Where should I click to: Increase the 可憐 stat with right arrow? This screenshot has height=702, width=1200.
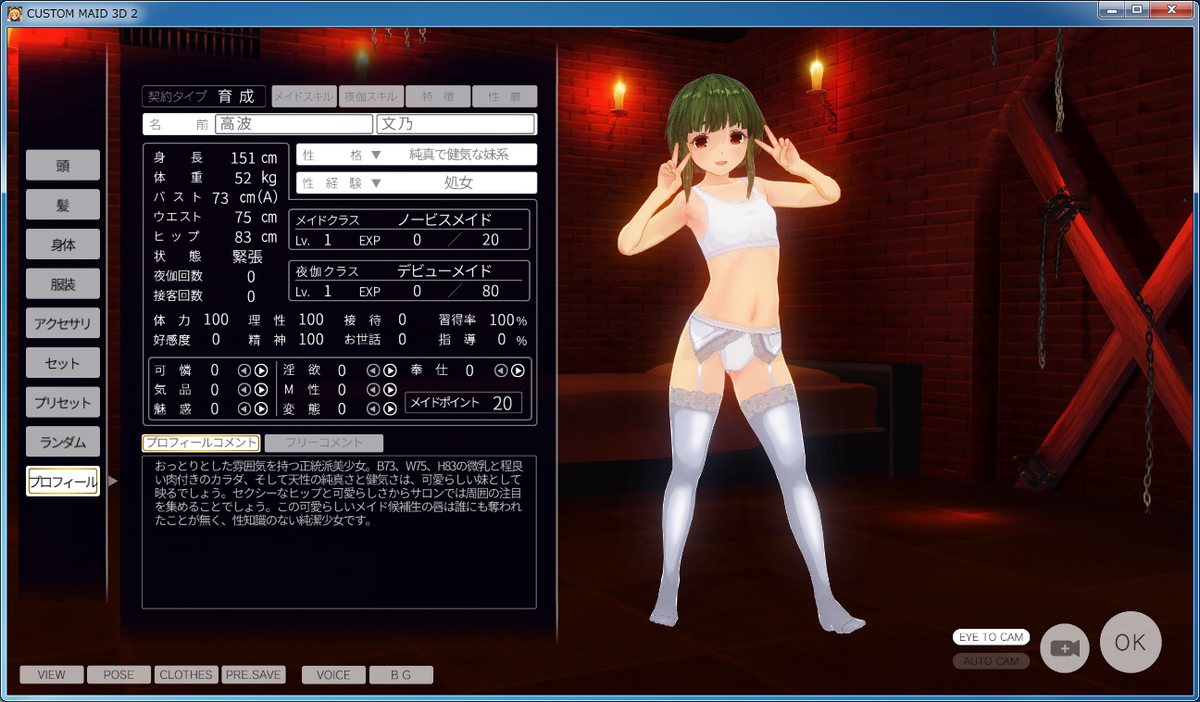click(x=261, y=370)
